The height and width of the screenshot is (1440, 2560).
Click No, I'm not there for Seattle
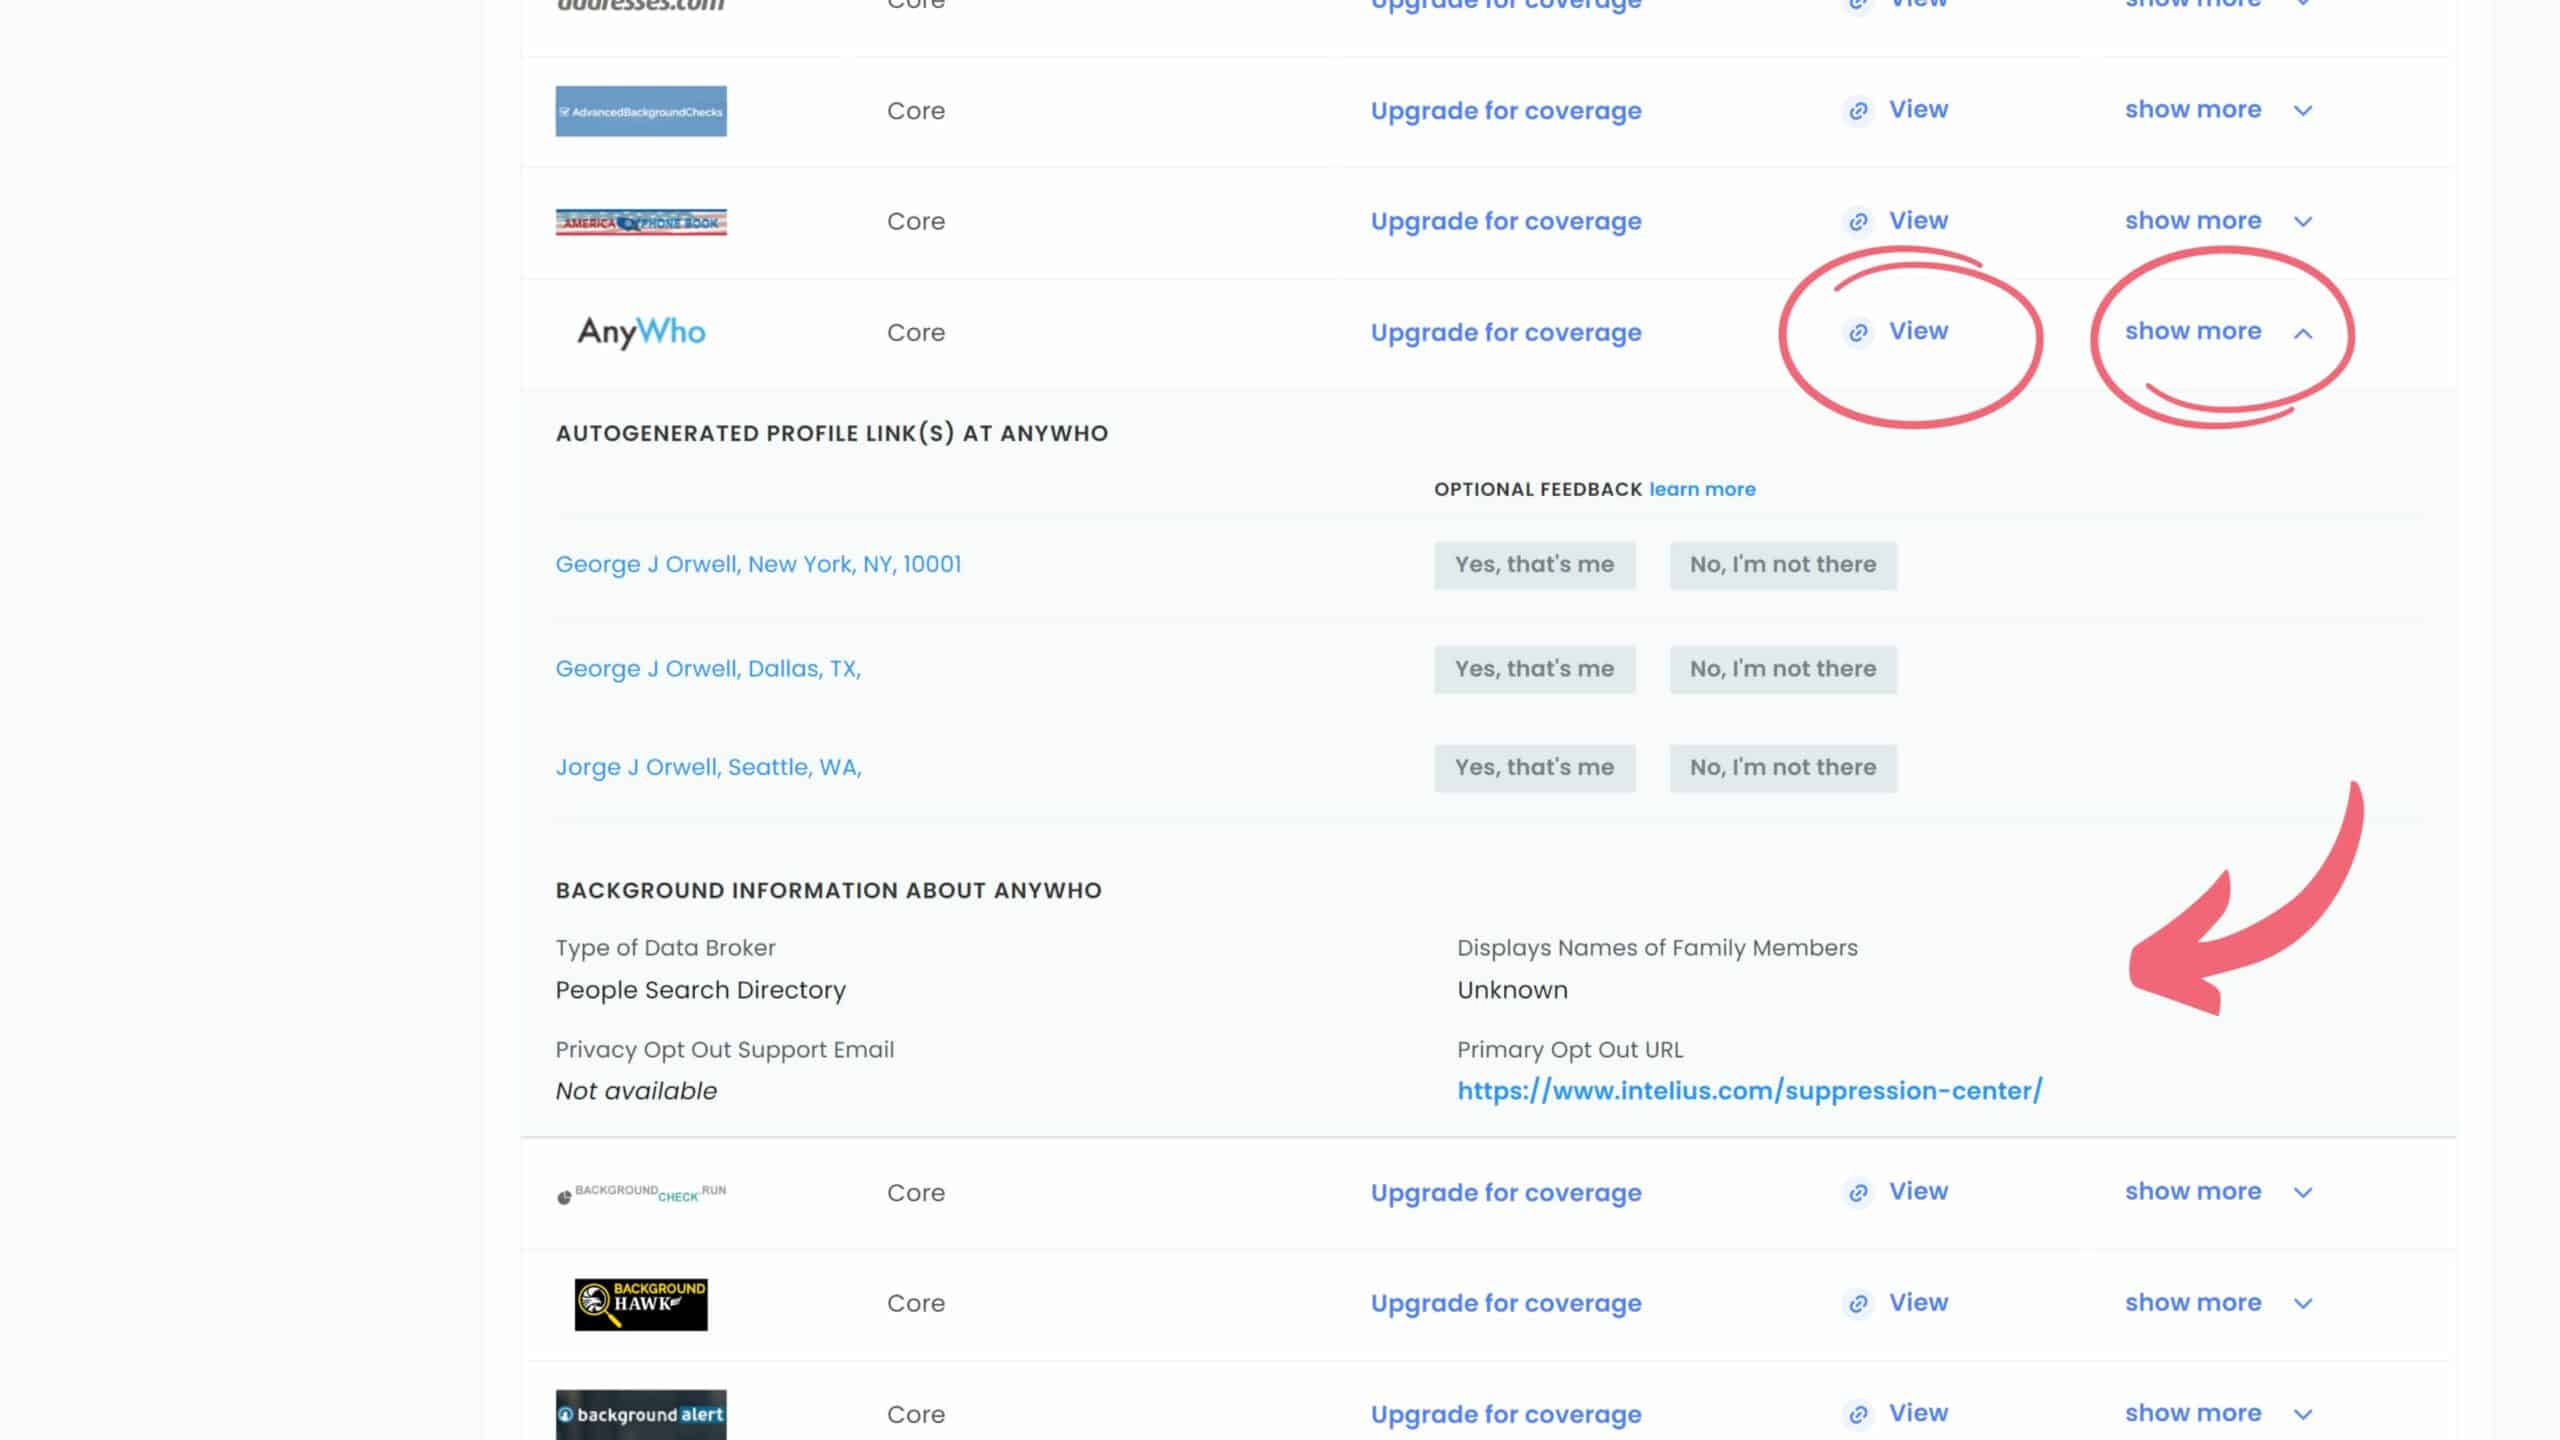click(1783, 768)
